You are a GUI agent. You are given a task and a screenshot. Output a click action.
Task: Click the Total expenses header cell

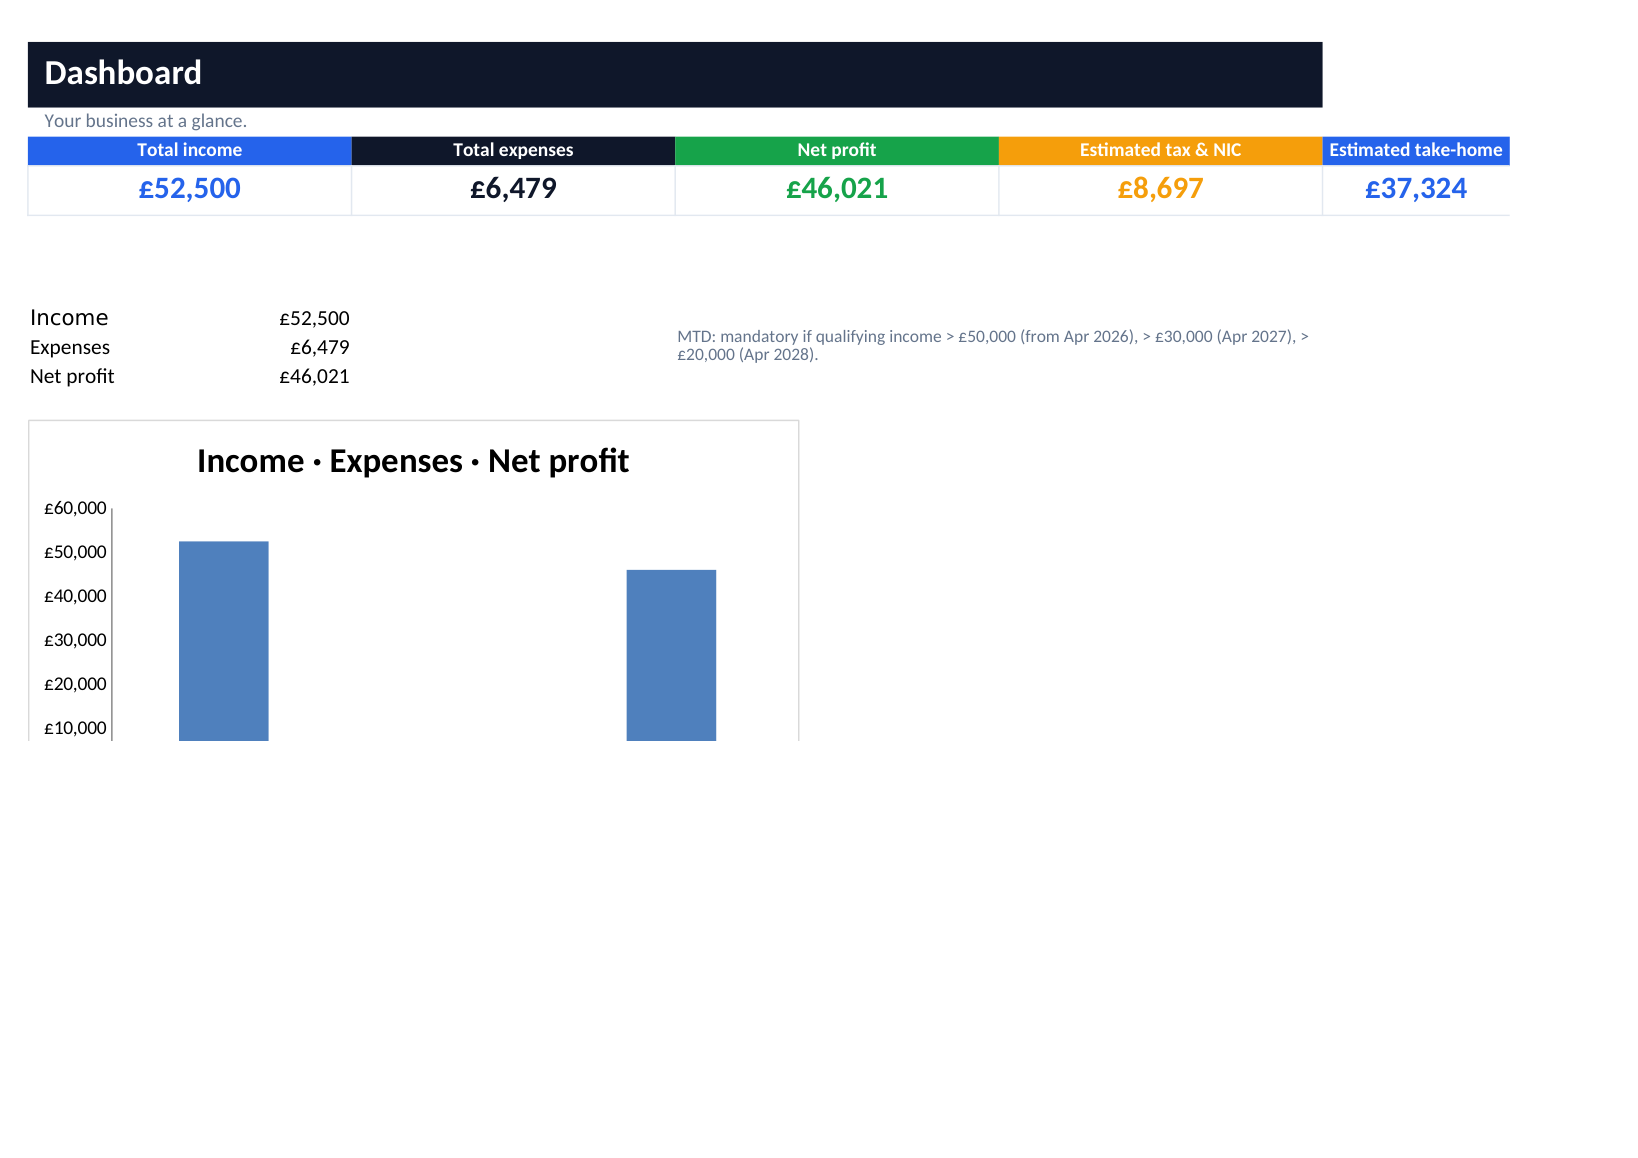click(513, 150)
